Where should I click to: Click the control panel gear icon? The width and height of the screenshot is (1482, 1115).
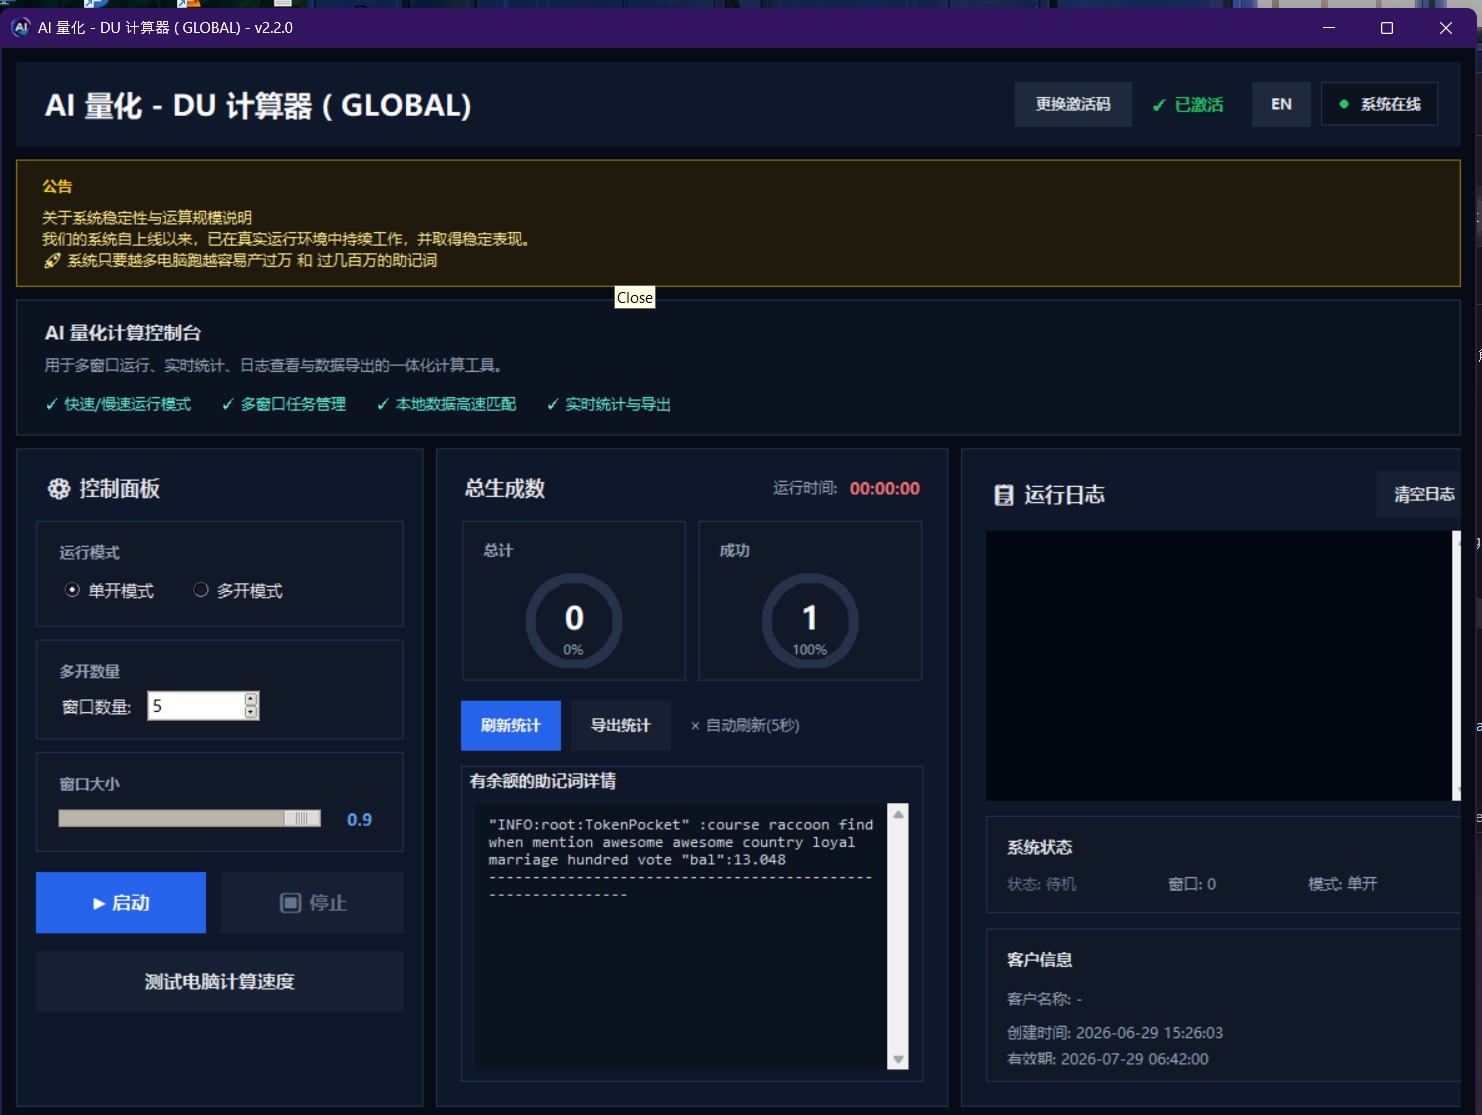[x=59, y=488]
